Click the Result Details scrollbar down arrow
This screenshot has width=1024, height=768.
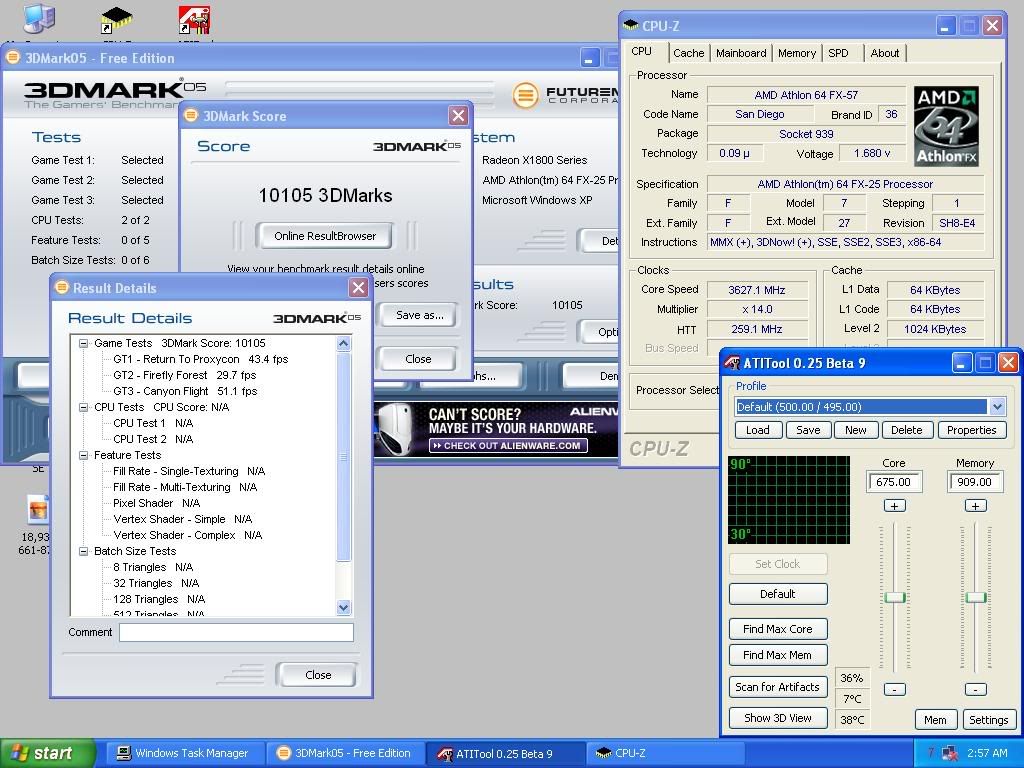344,607
